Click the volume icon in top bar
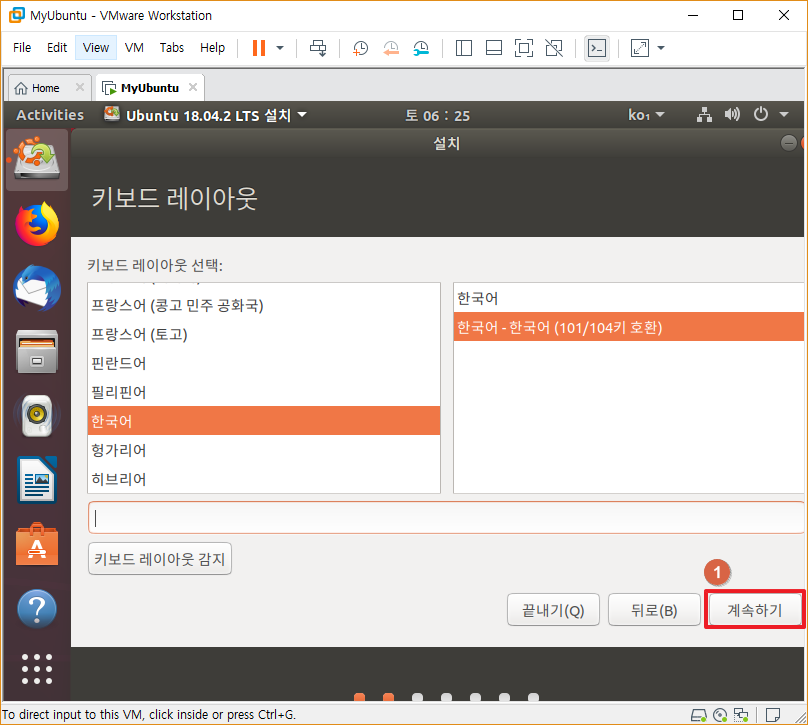 [732, 114]
